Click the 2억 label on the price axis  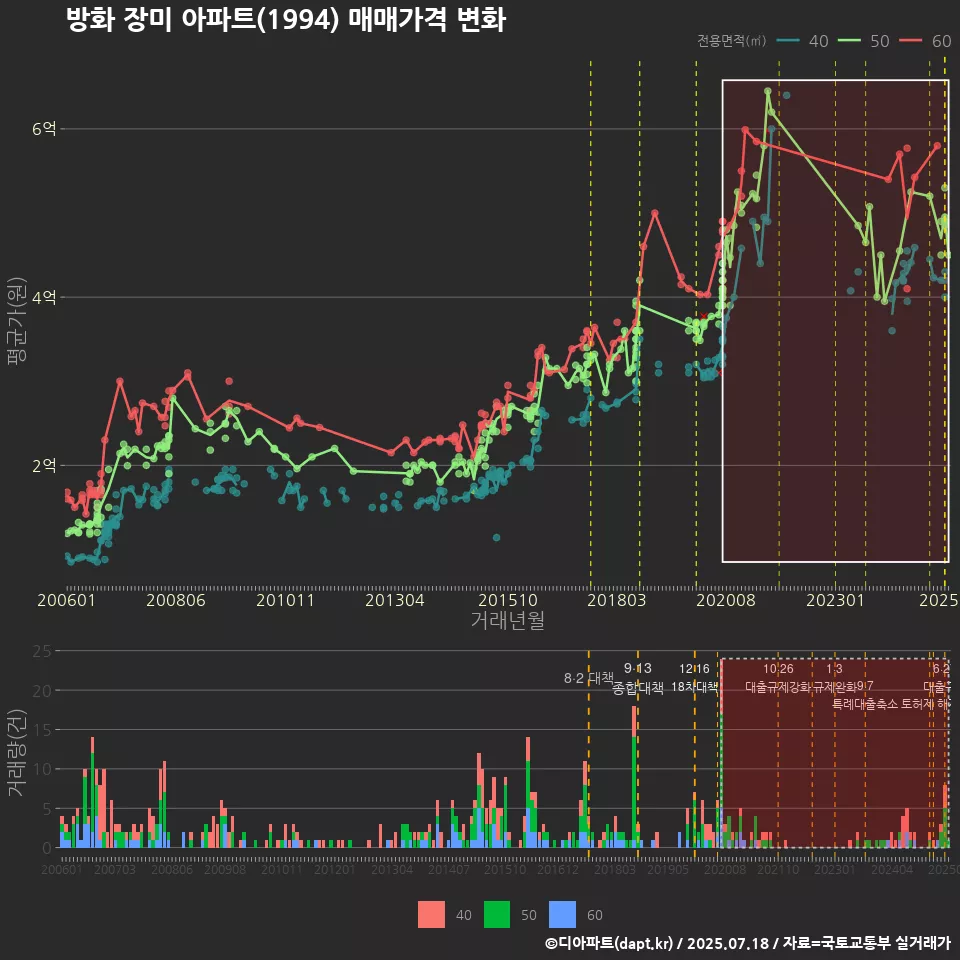[44, 466]
